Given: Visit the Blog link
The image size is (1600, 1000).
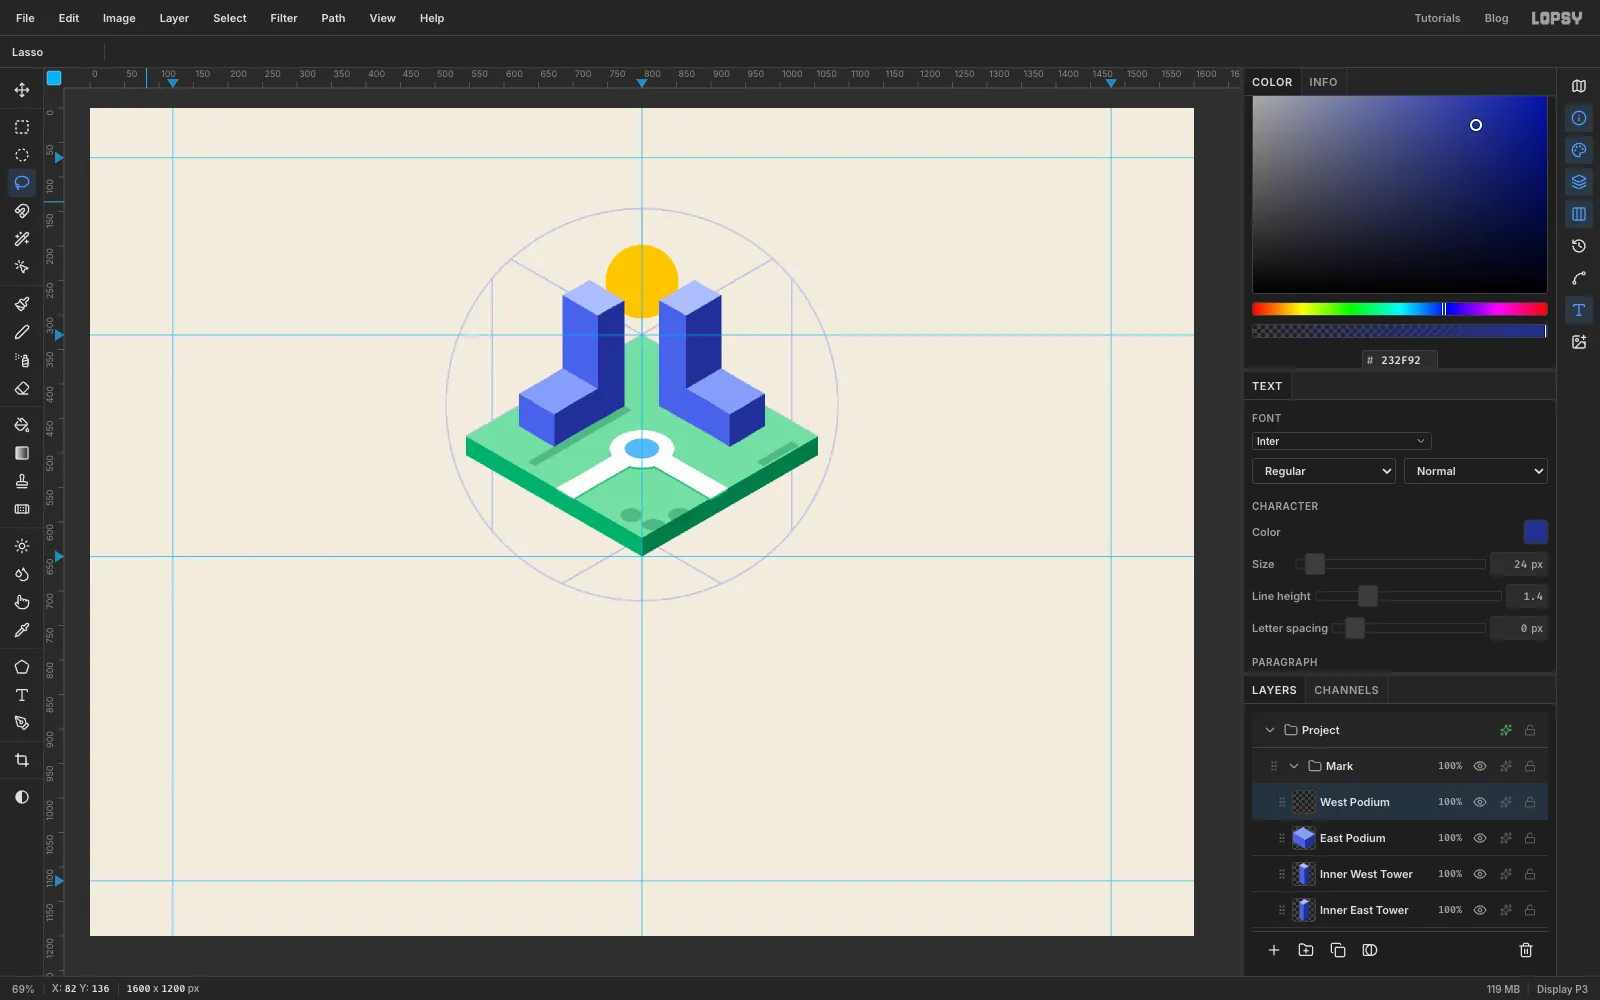Looking at the screenshot, I should 1496,18.
